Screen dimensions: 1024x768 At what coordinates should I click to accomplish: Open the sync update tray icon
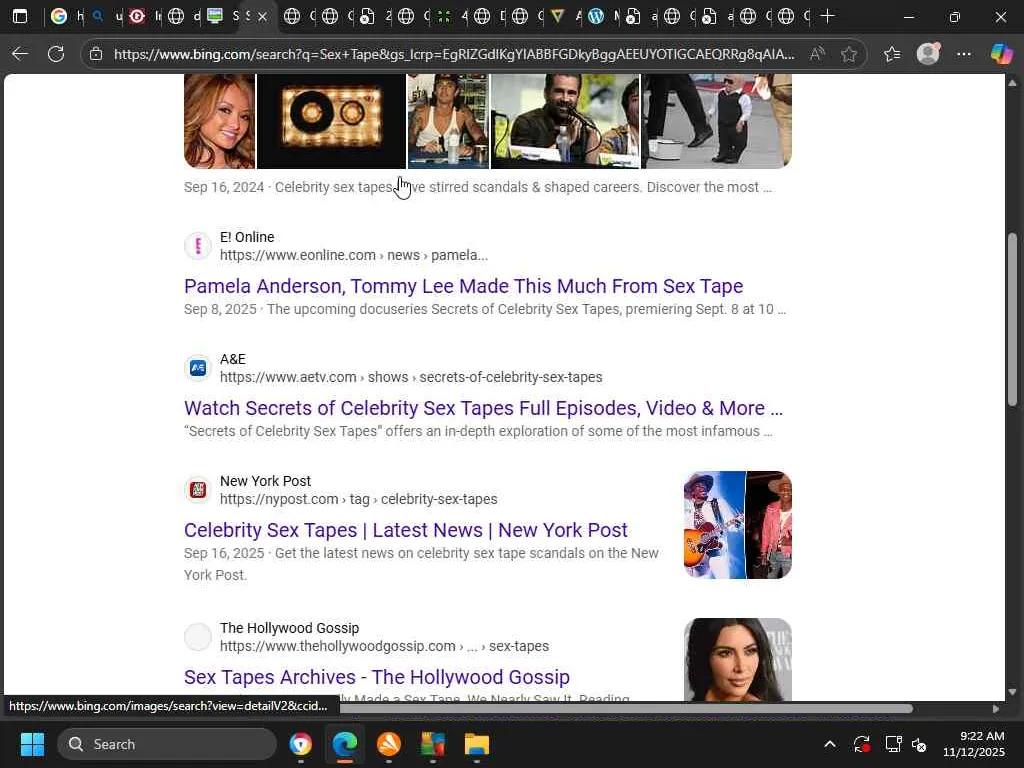coord(861,744)
